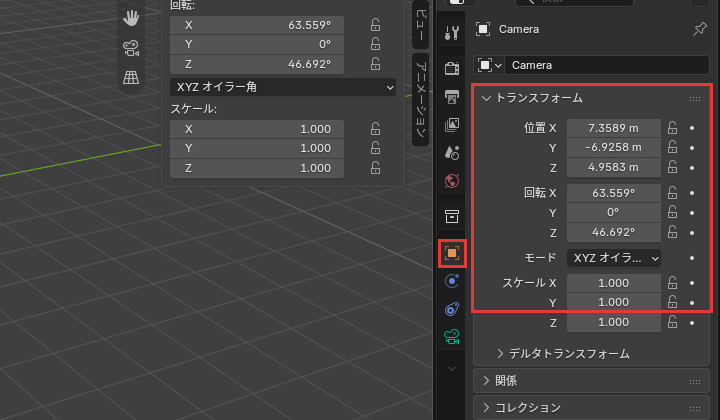Click sidebar rotation Y field 0°
This screenshot has height=420, width=720.
tap(257, 45)
